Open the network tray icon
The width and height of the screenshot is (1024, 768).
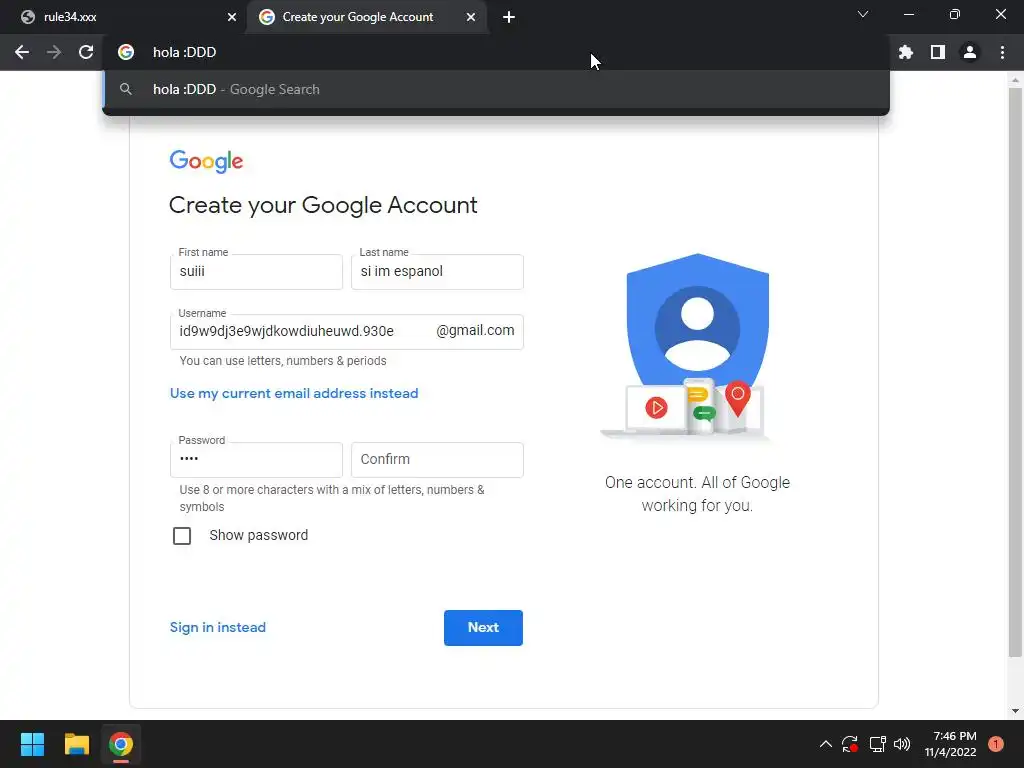877,744
